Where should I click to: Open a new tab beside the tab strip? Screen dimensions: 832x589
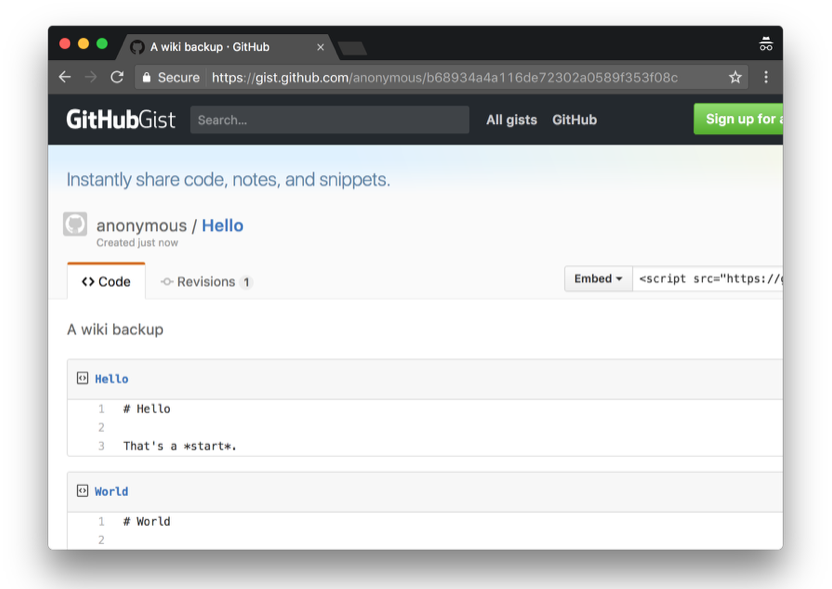pyautogui.click(x=352, y=48)
